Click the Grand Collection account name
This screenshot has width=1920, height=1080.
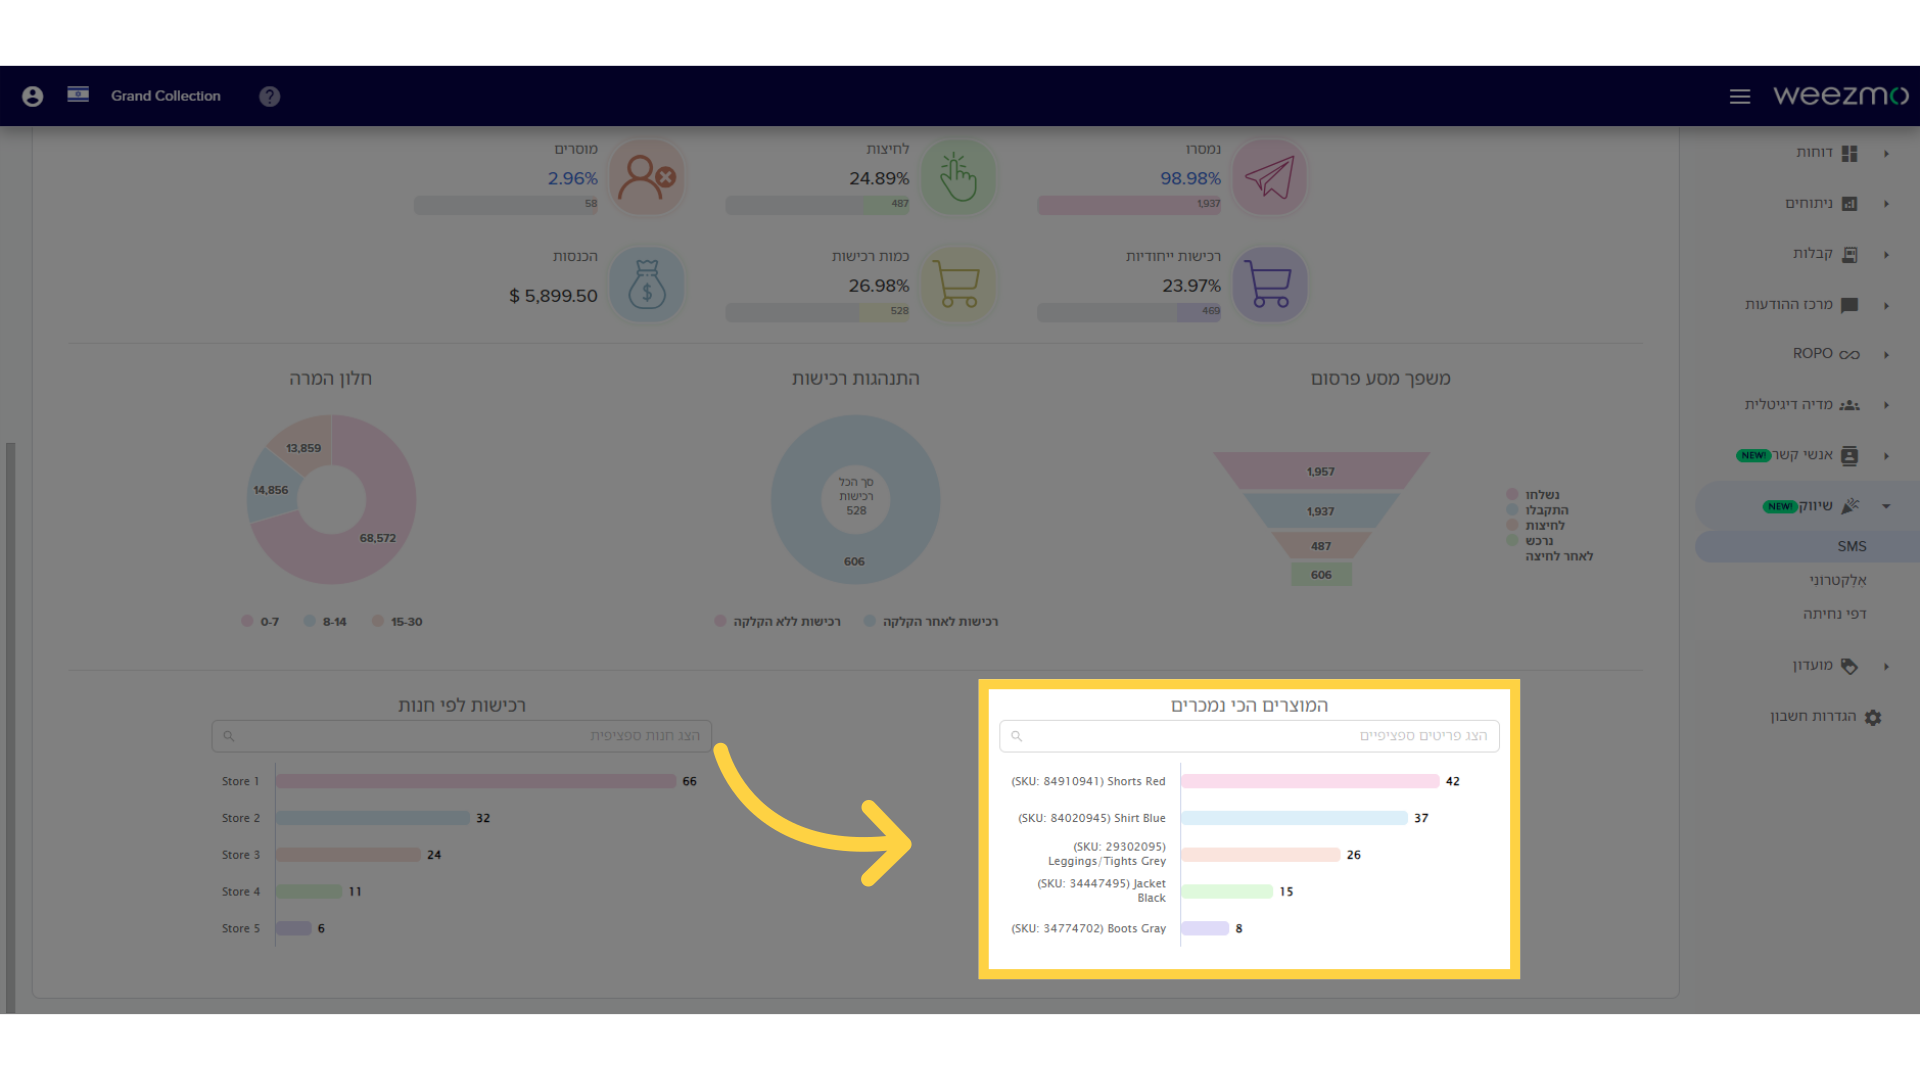coord(165,96)
